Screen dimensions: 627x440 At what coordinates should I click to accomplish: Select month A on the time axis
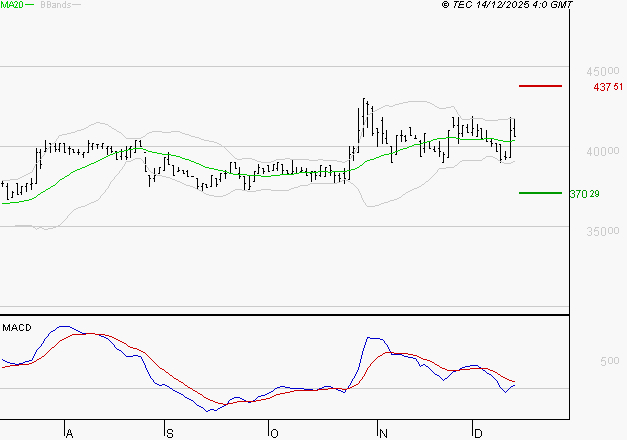tap(69, 432)
